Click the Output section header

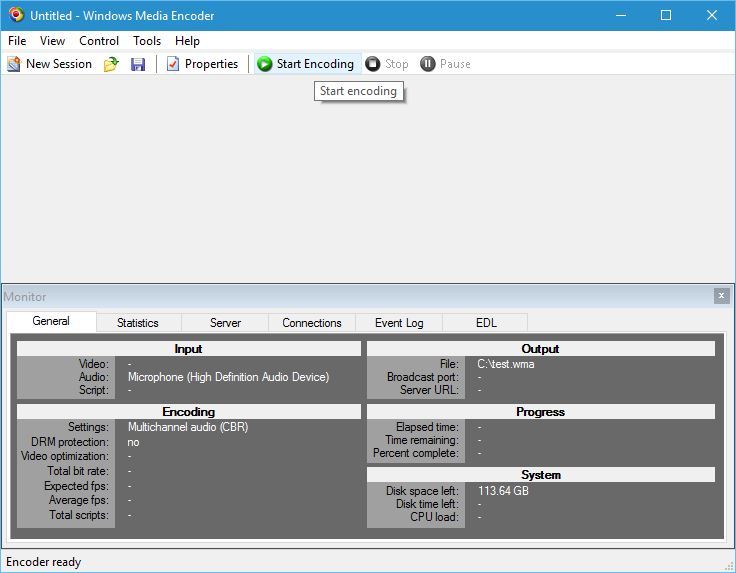pyautogui.click(x=541, y=349)
